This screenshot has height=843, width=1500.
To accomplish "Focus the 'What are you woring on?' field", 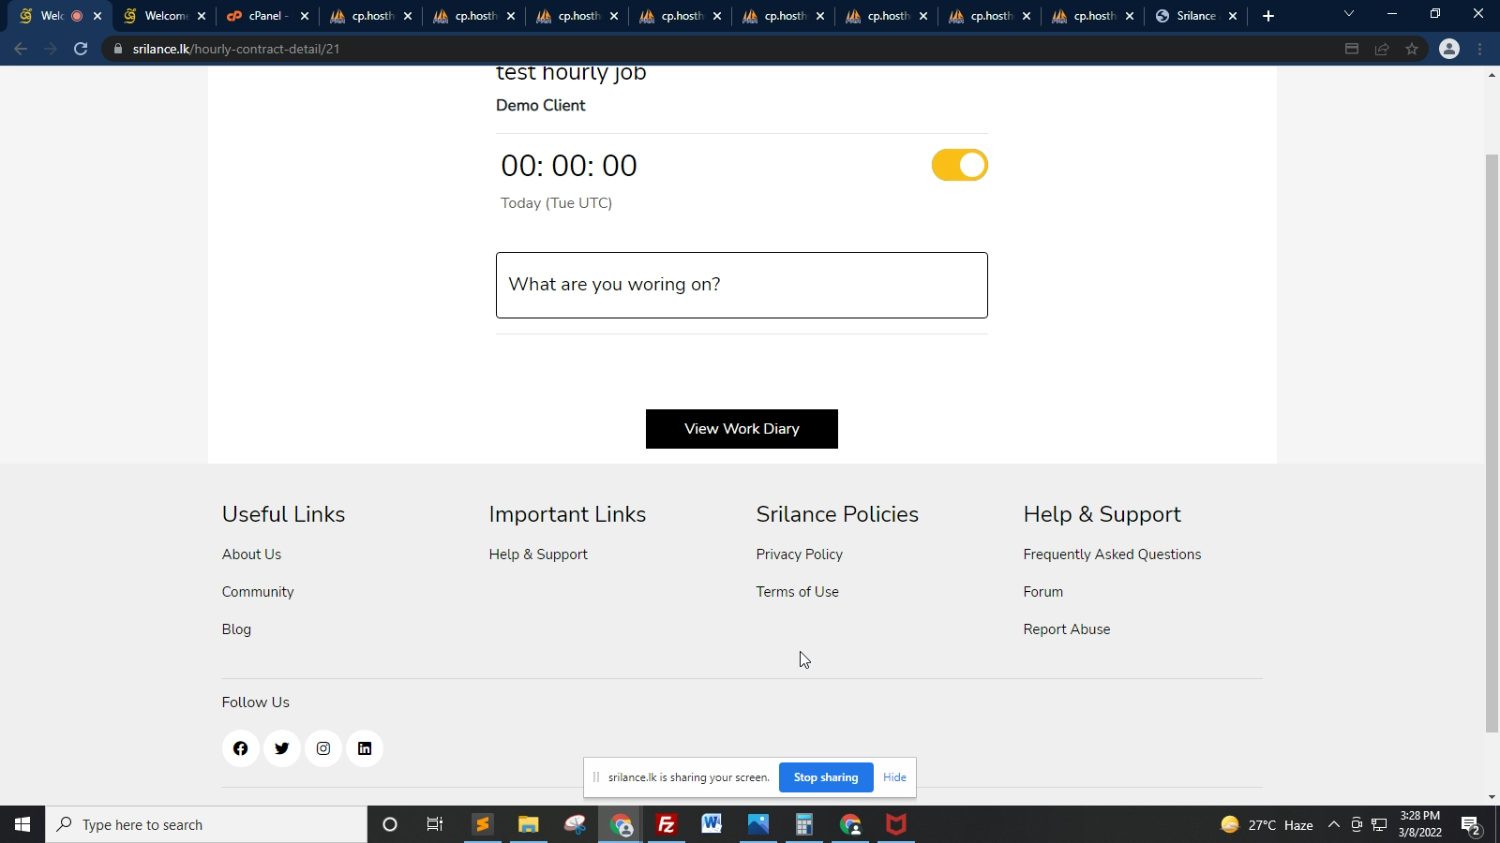I will tap(741, 285).
